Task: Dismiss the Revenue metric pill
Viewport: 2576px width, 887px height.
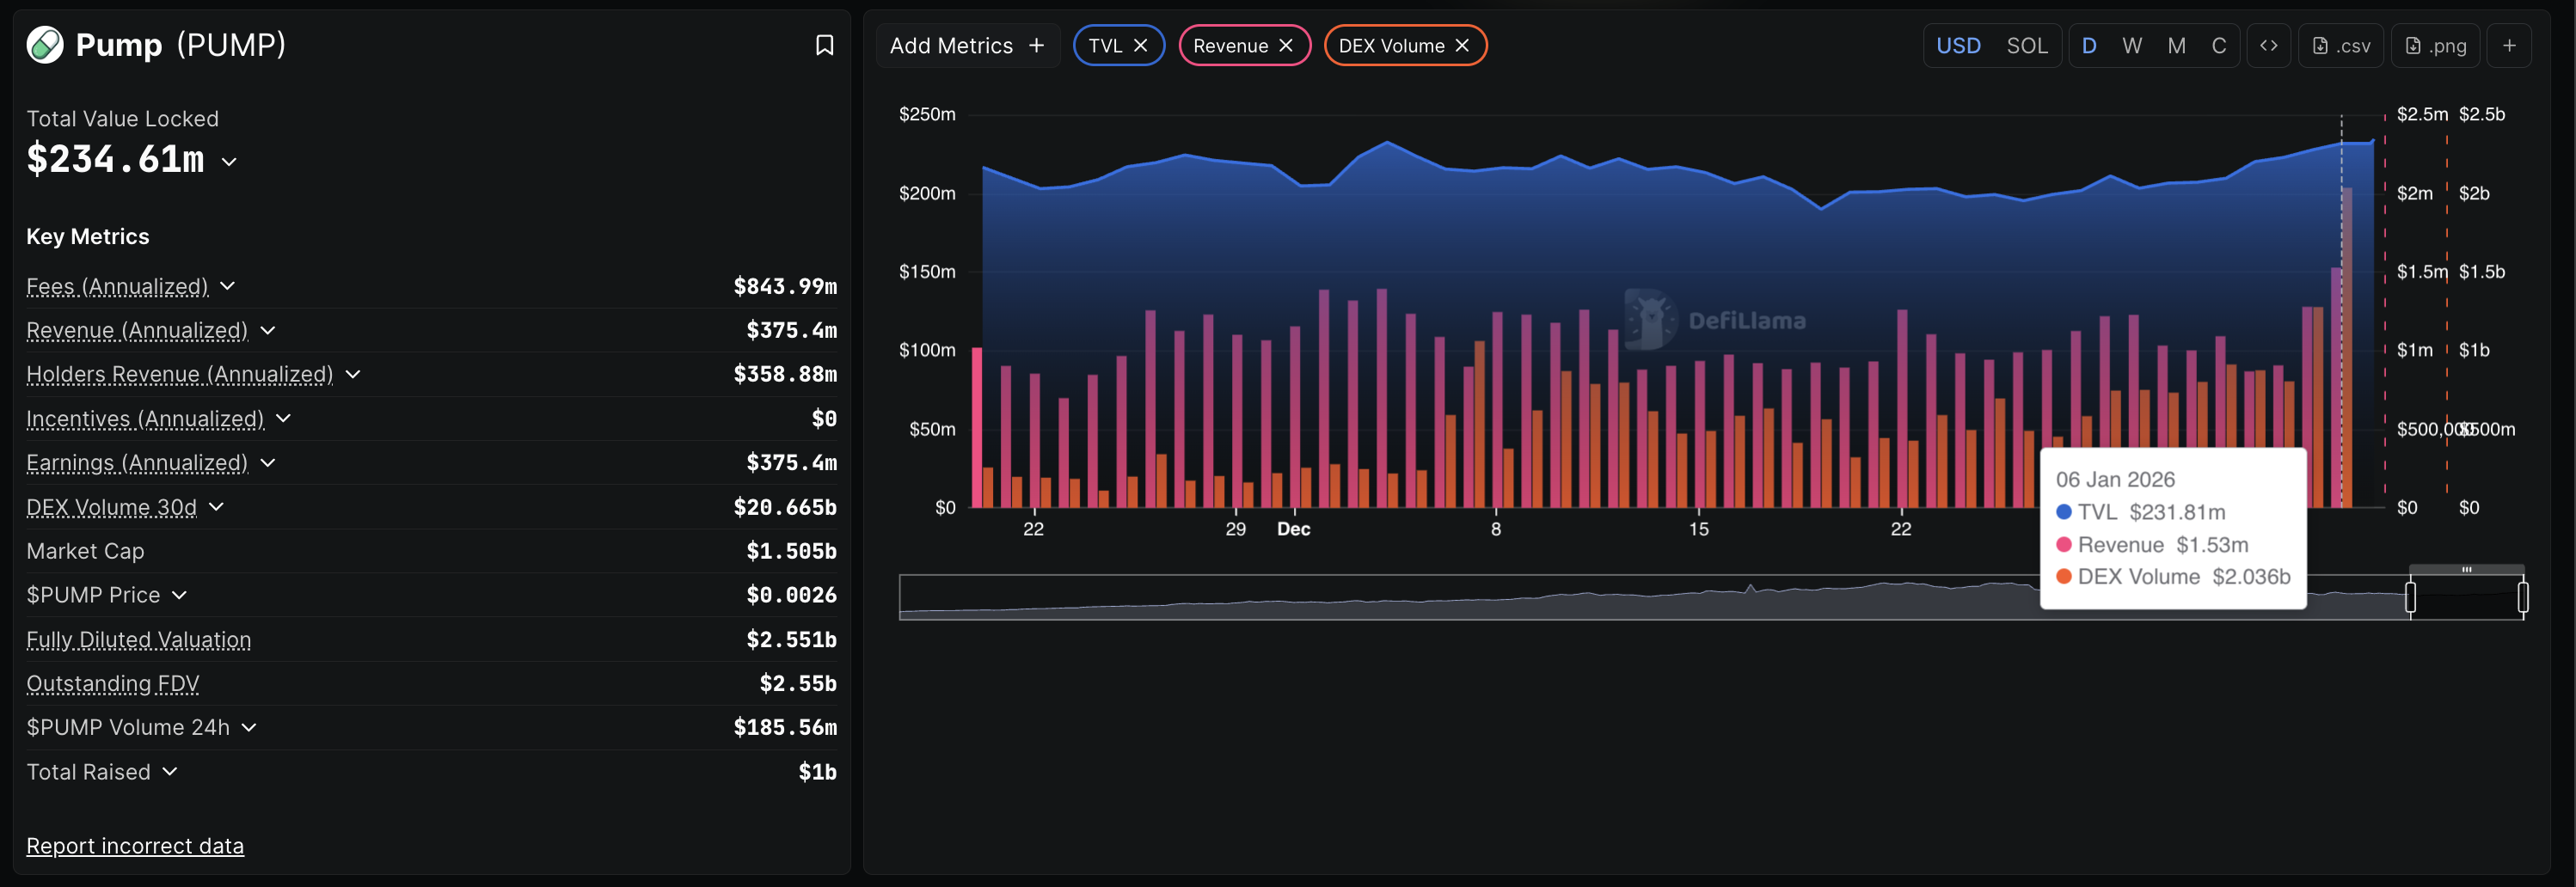Action: tap(1286, 45)
